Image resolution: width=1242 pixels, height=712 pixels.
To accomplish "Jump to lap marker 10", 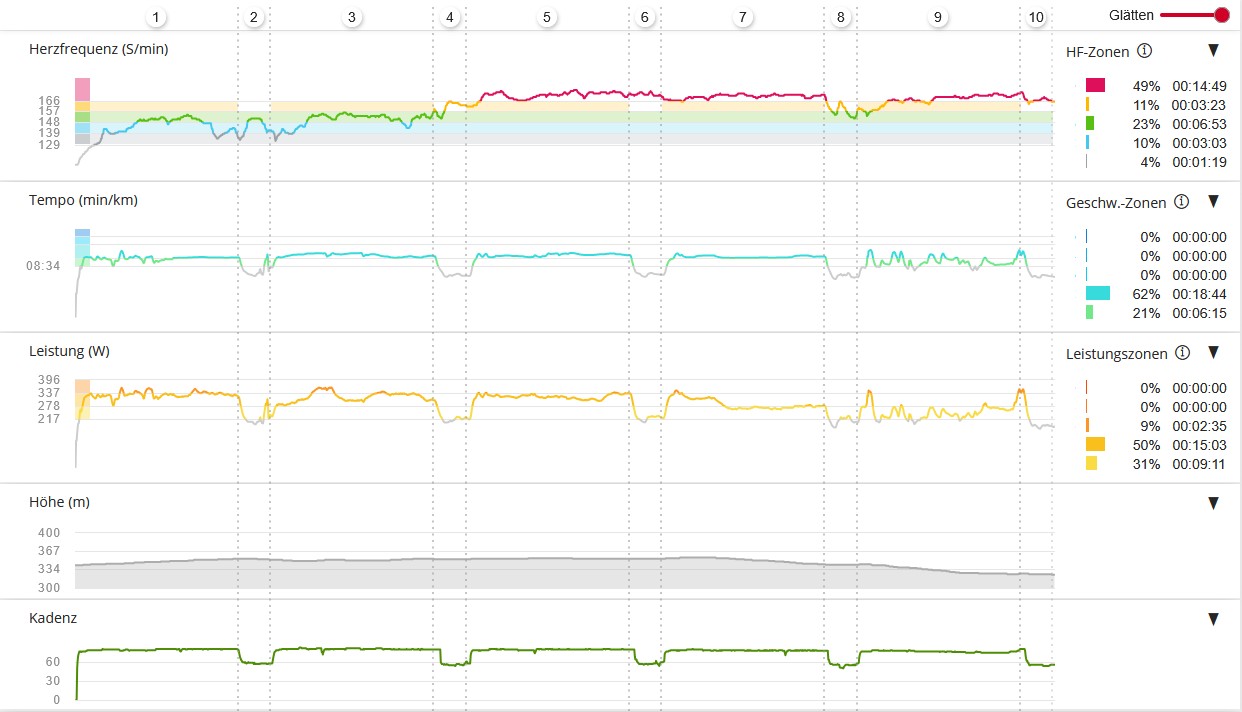I will point(1036,18).
